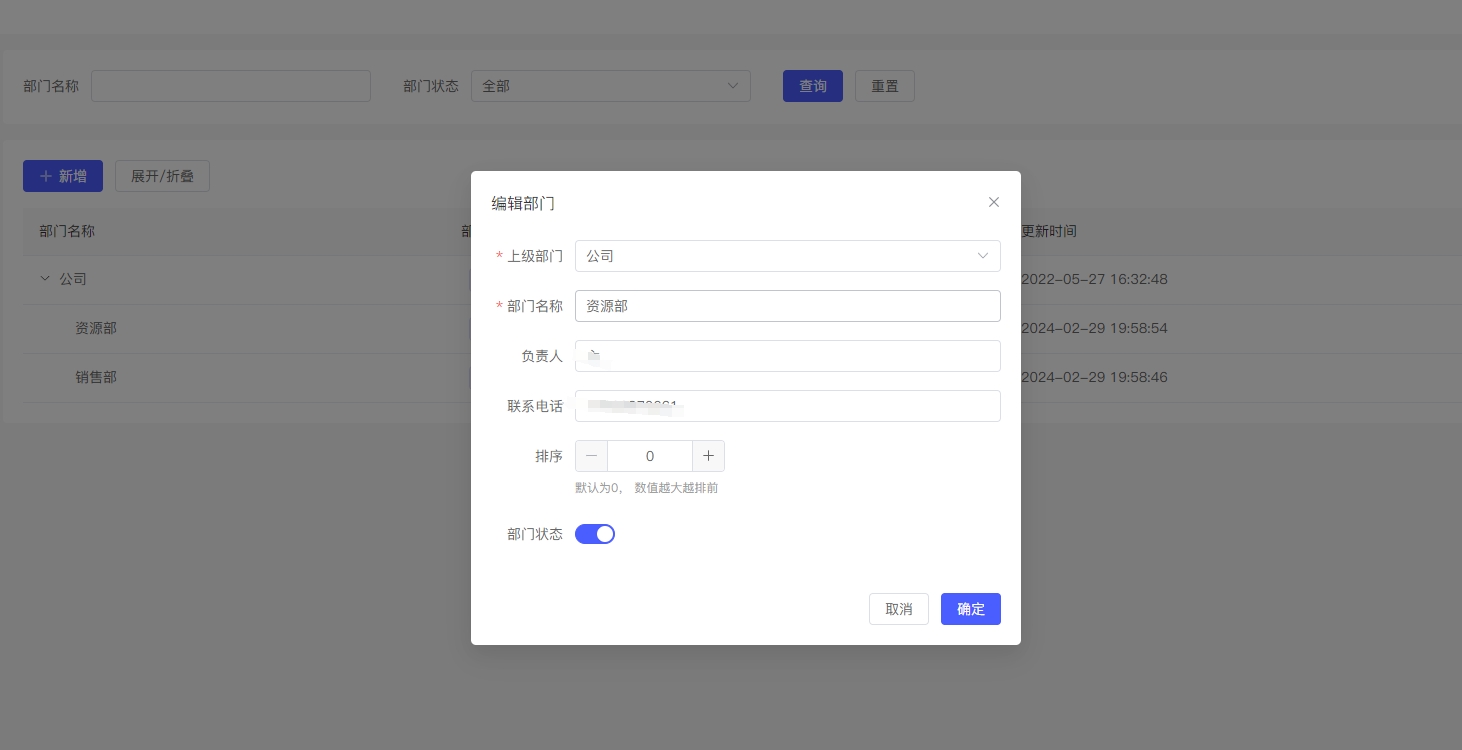Click the 展开/折叠 button

tap(162, 176)
